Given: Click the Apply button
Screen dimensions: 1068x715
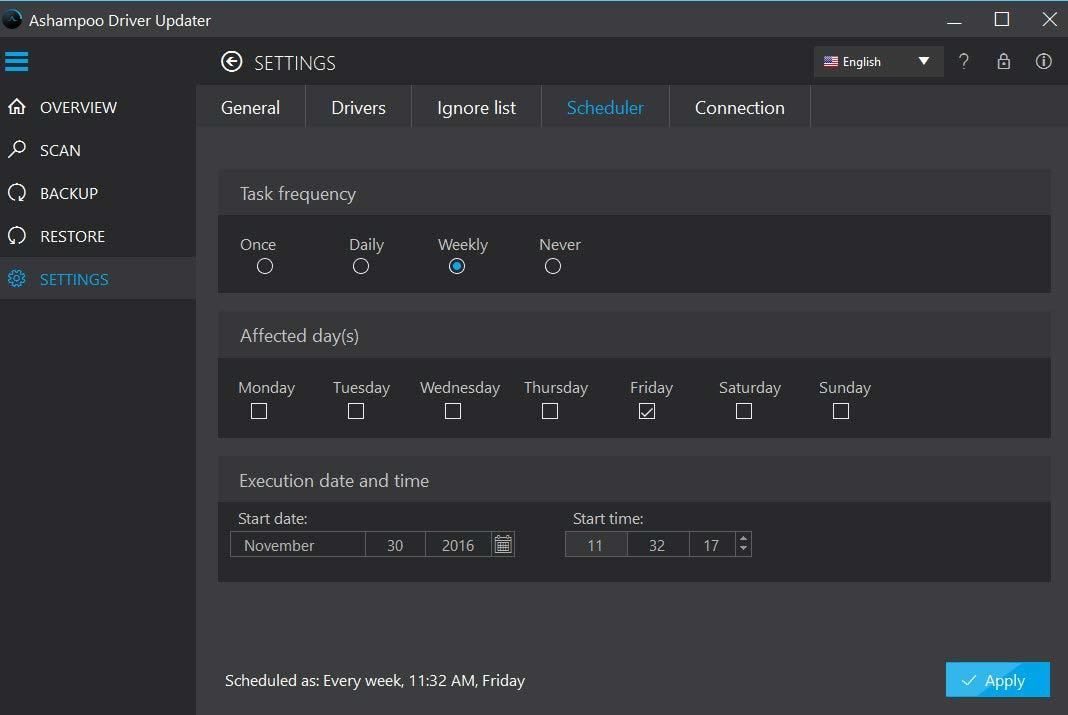Looking at the screenshot, I should 997,680.
